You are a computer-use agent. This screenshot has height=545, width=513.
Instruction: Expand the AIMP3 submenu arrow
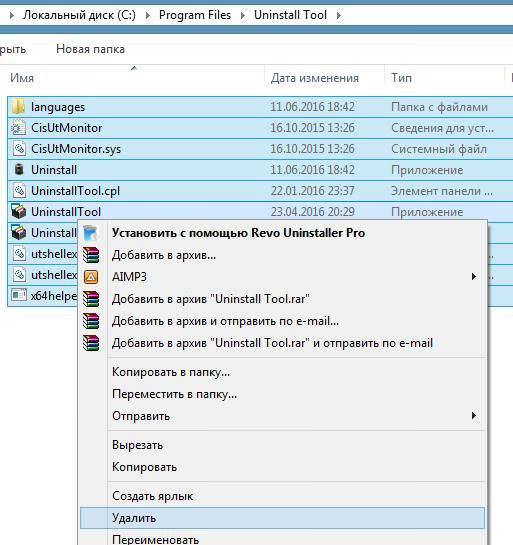pos(473,277)
